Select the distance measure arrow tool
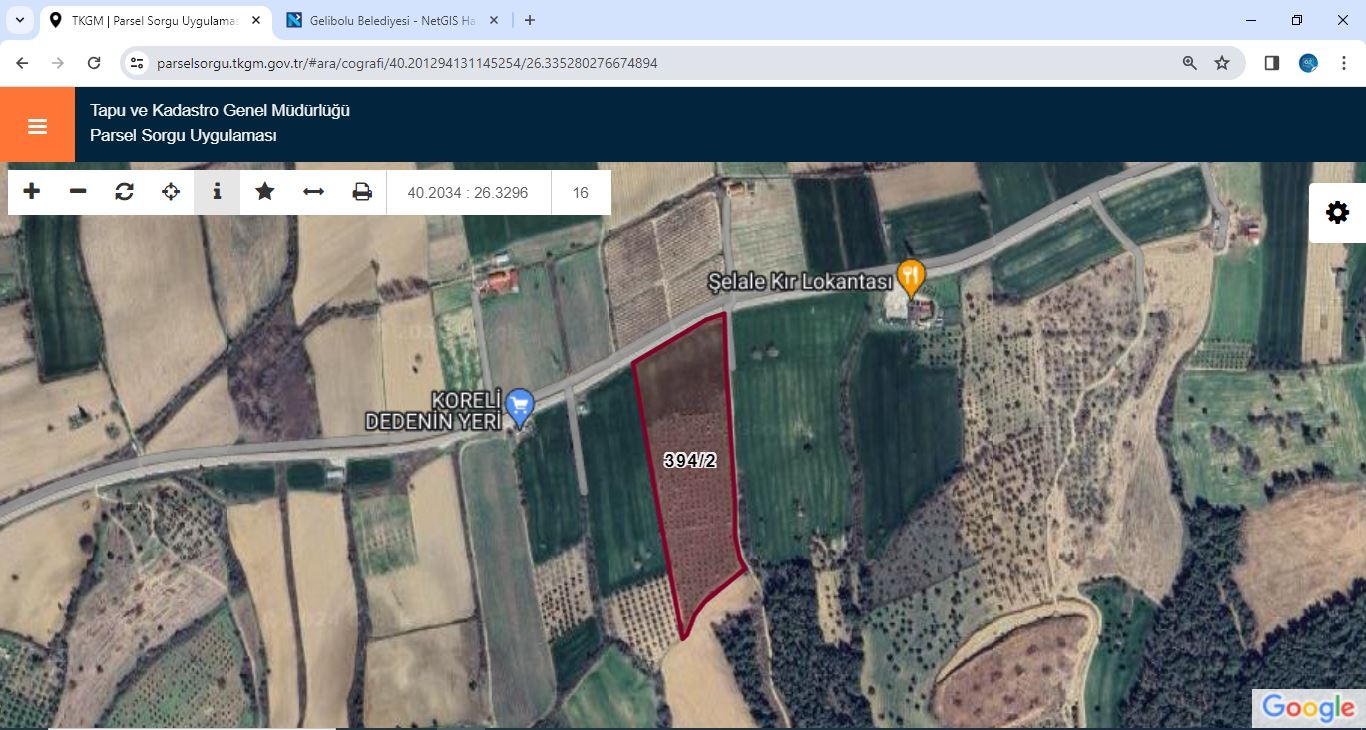This screenshot has width=1366, height=730. [314, 191]
